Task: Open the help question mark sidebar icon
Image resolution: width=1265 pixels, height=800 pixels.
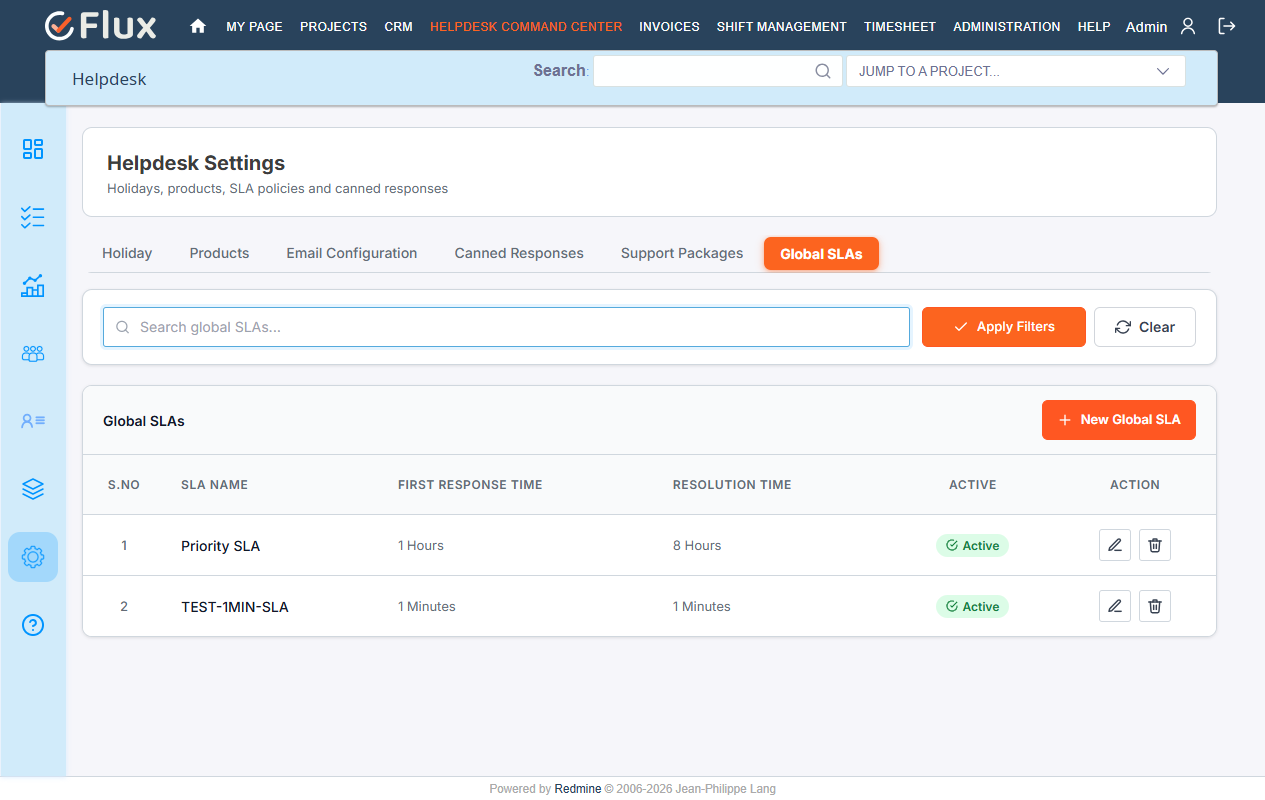Action: tap(33, 625)
